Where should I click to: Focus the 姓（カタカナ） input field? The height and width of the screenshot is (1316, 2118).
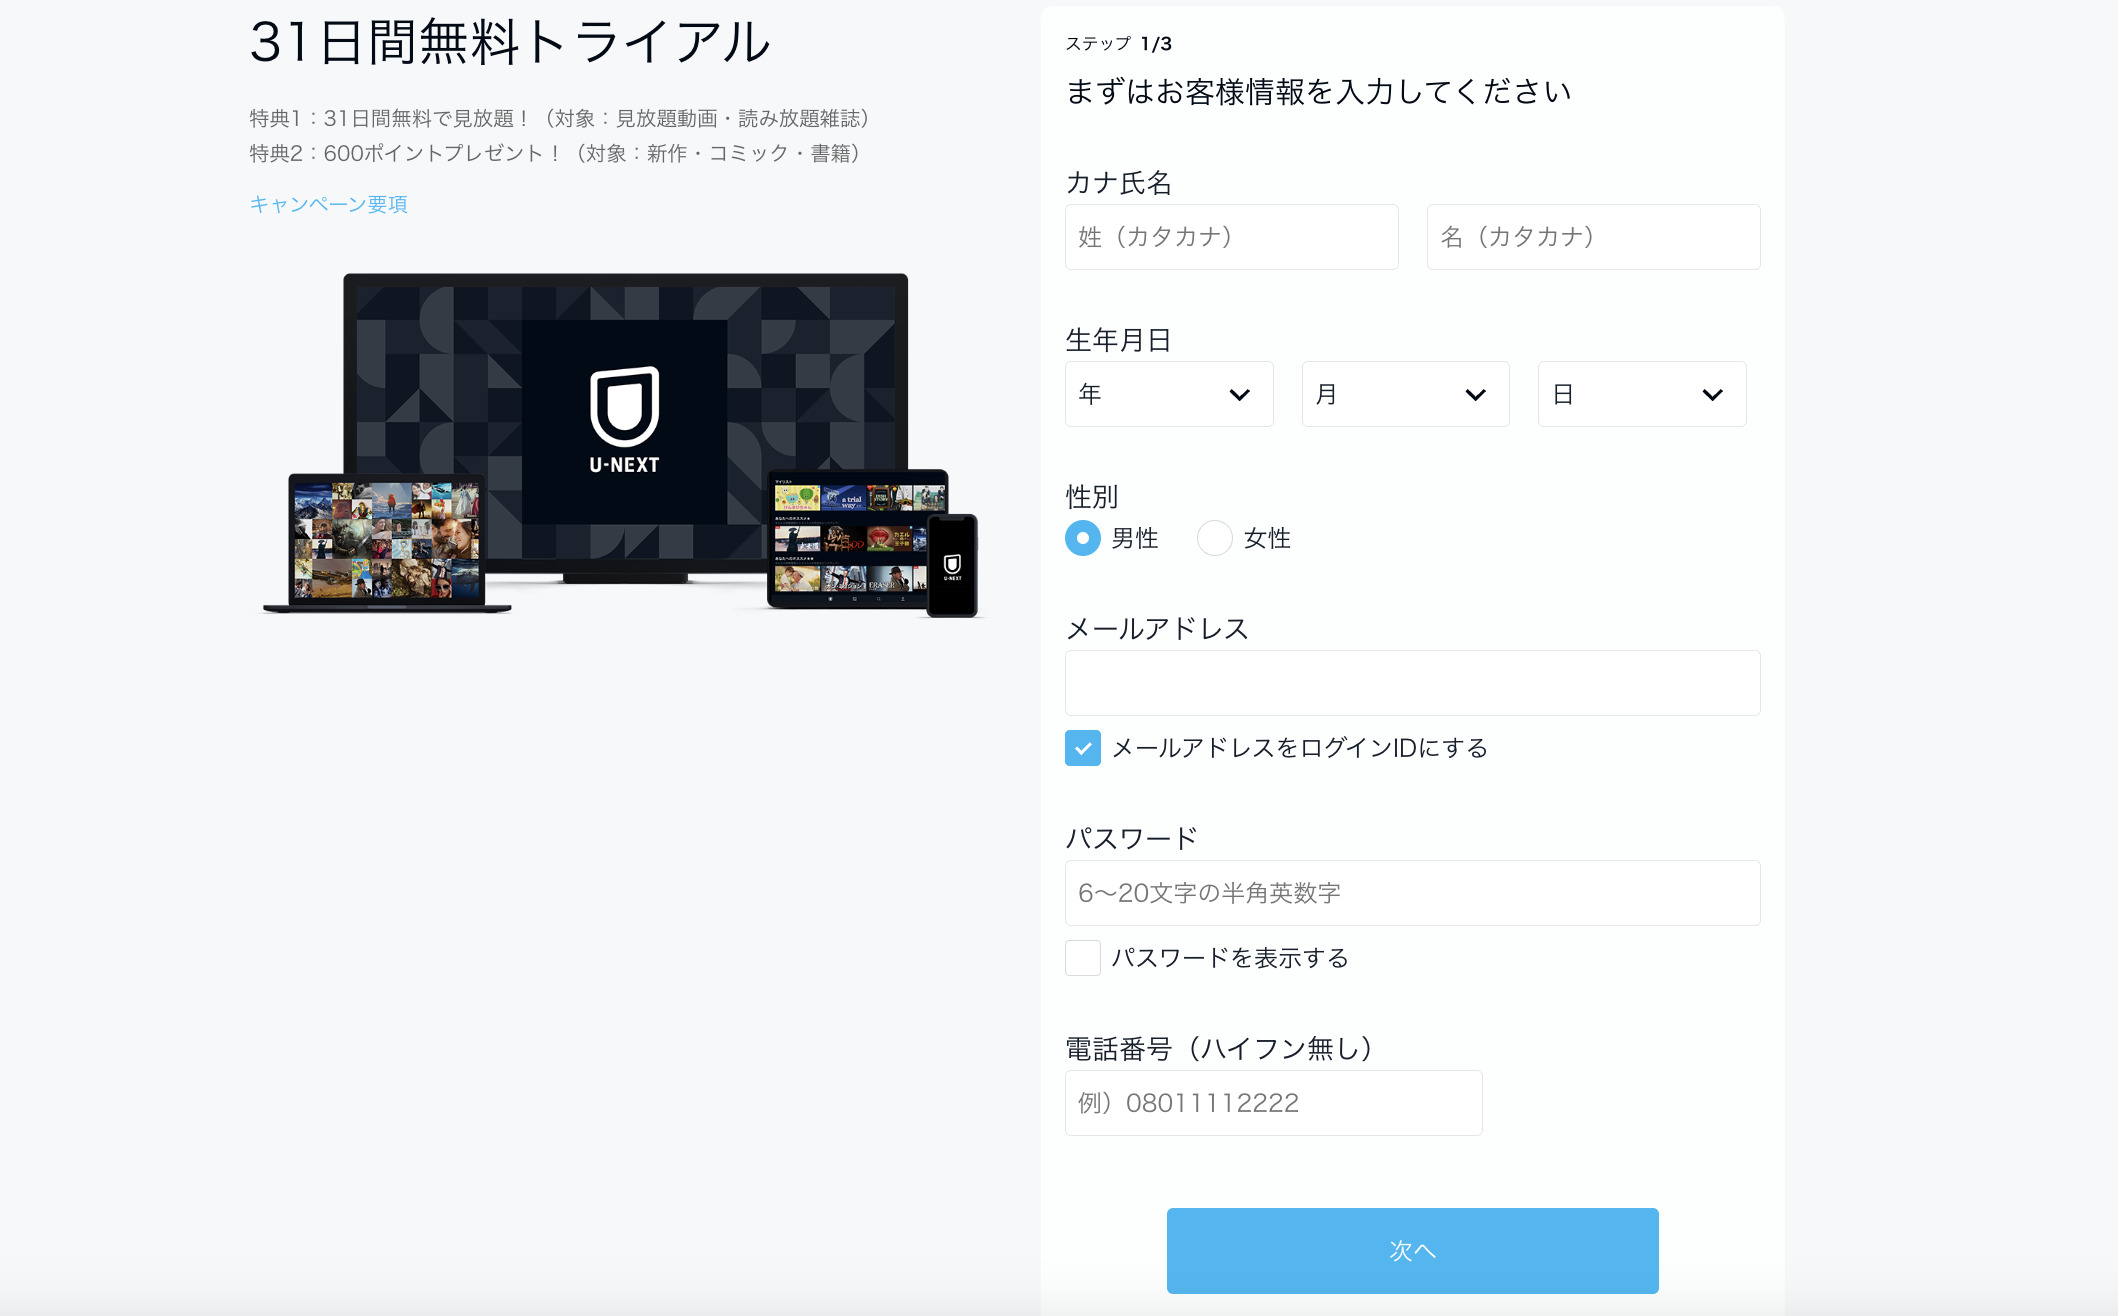click(1231, 237)
